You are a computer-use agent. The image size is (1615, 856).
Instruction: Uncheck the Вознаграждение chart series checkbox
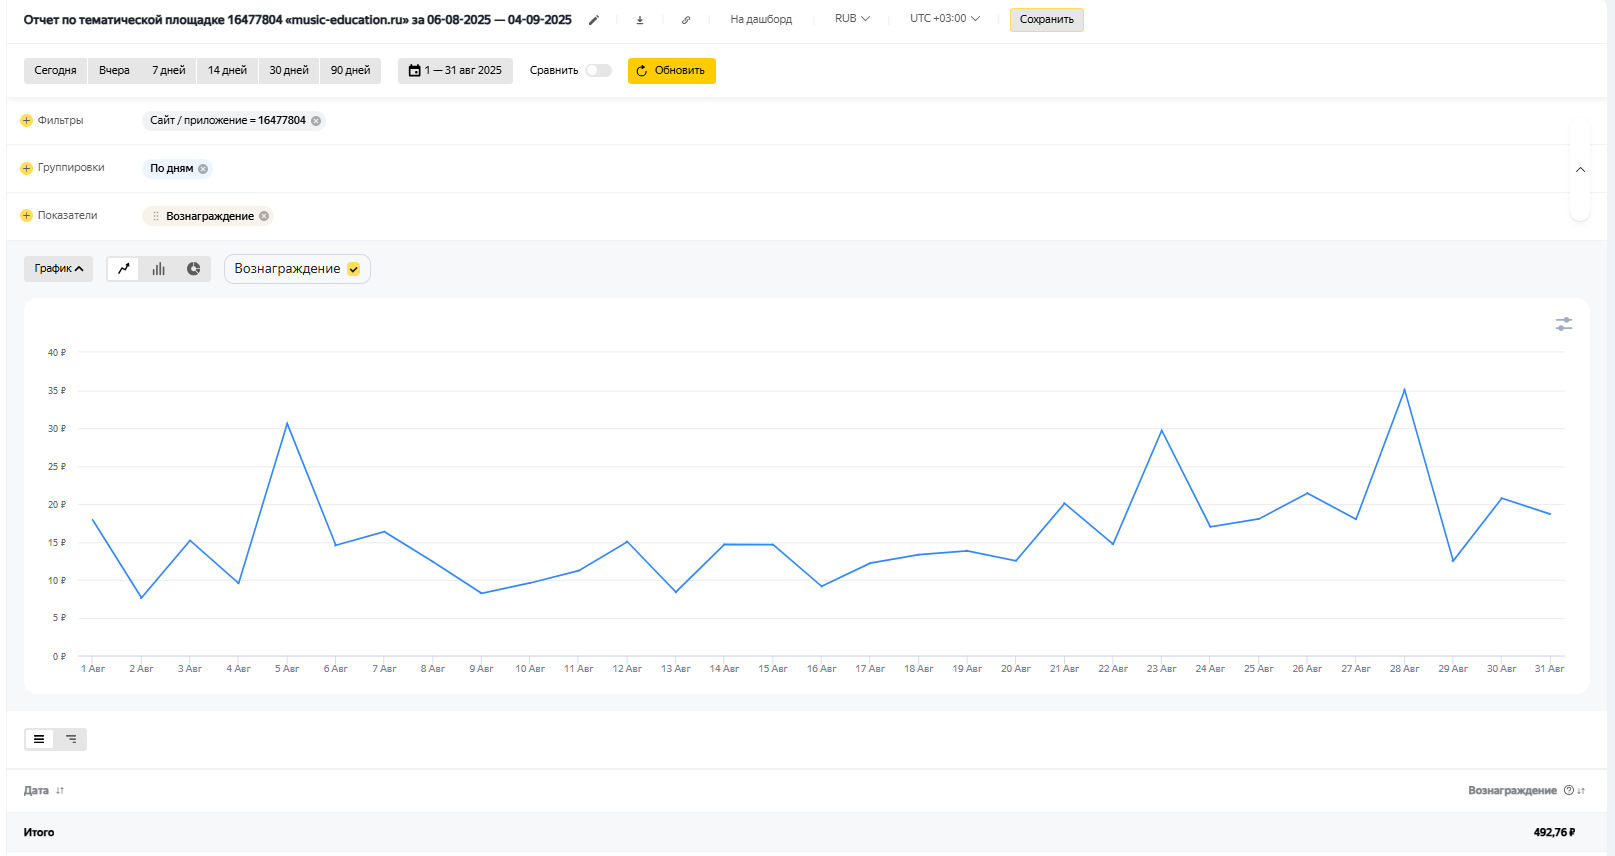click(354, 269)
